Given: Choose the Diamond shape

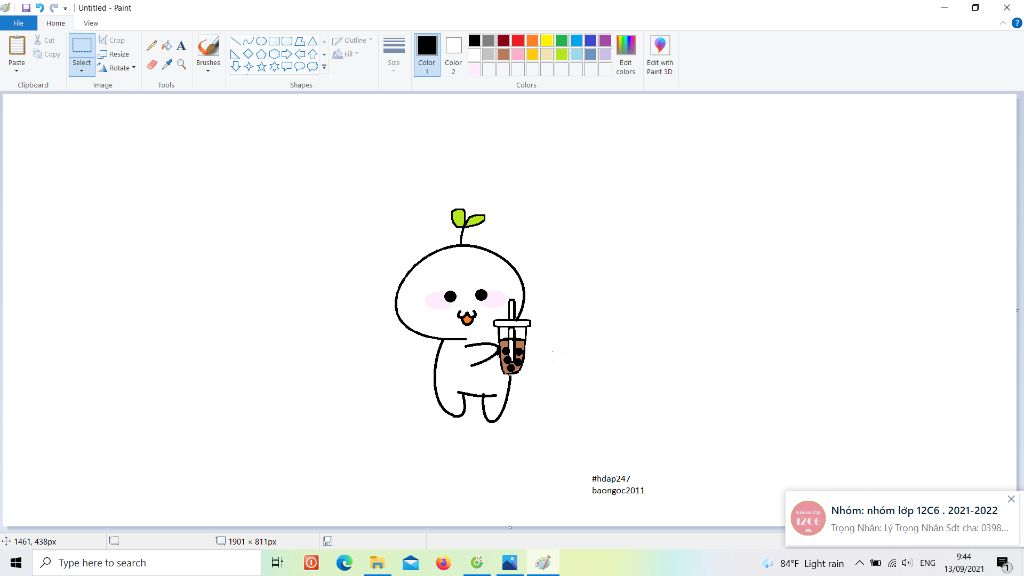Looking at the screenshot, I should point(248,54).
